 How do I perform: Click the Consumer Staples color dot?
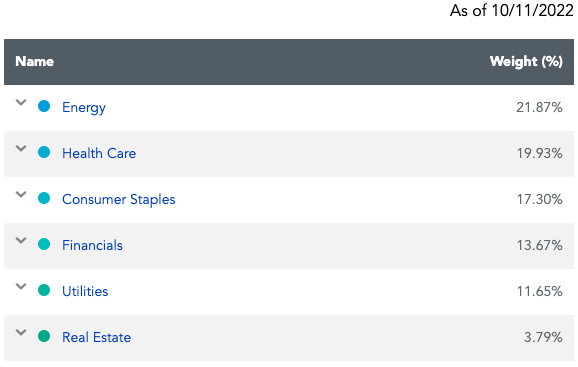point(44,198)
